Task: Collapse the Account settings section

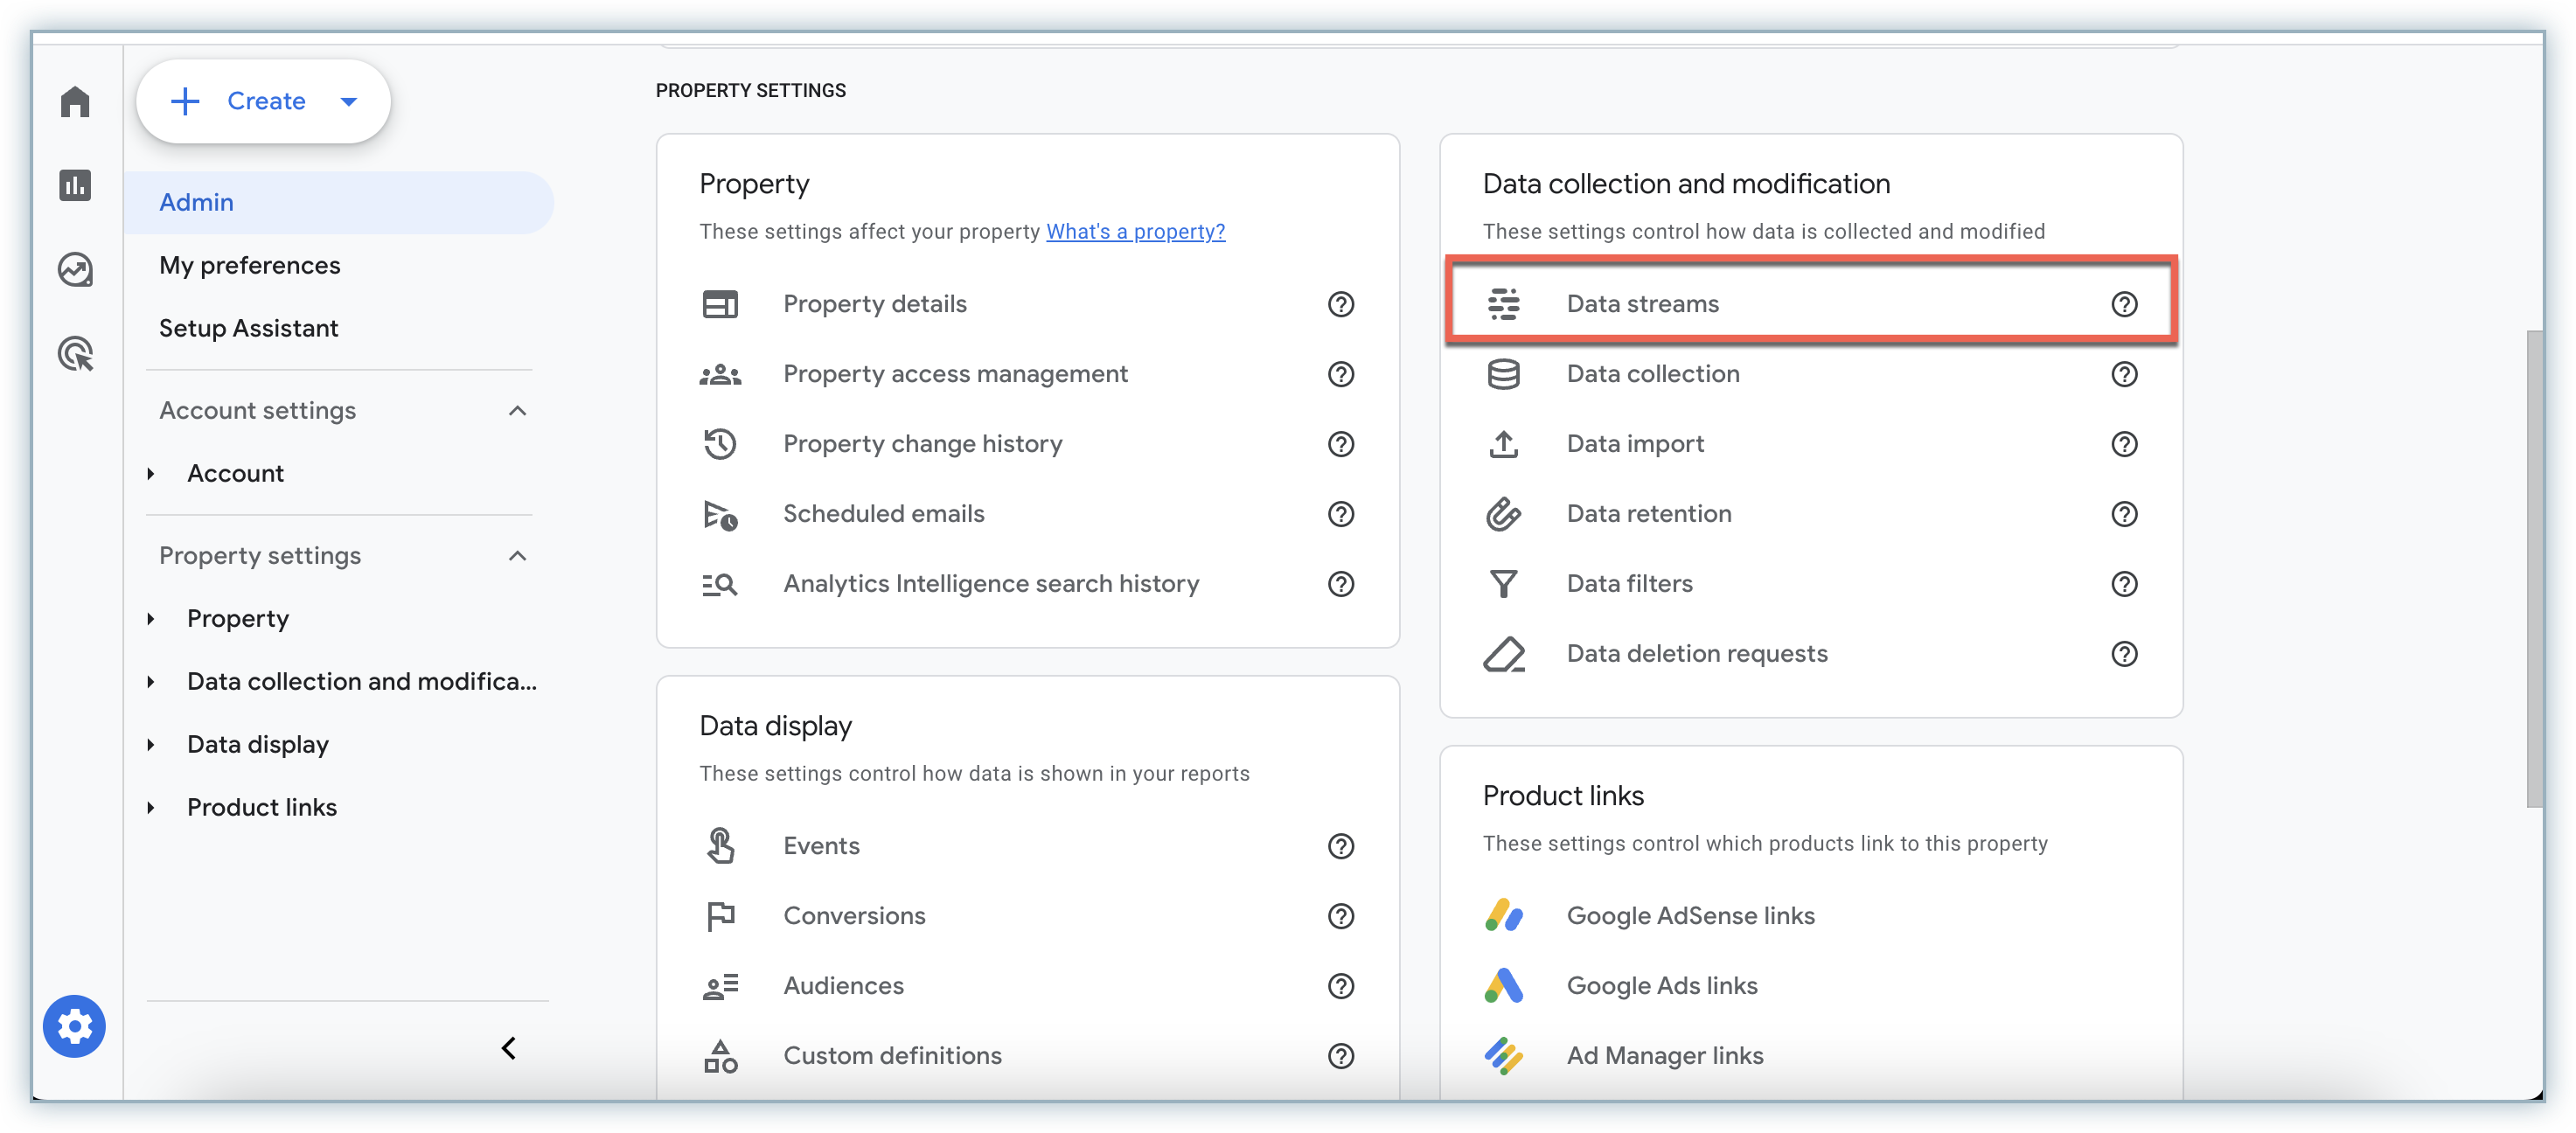Action: (517, 411)
